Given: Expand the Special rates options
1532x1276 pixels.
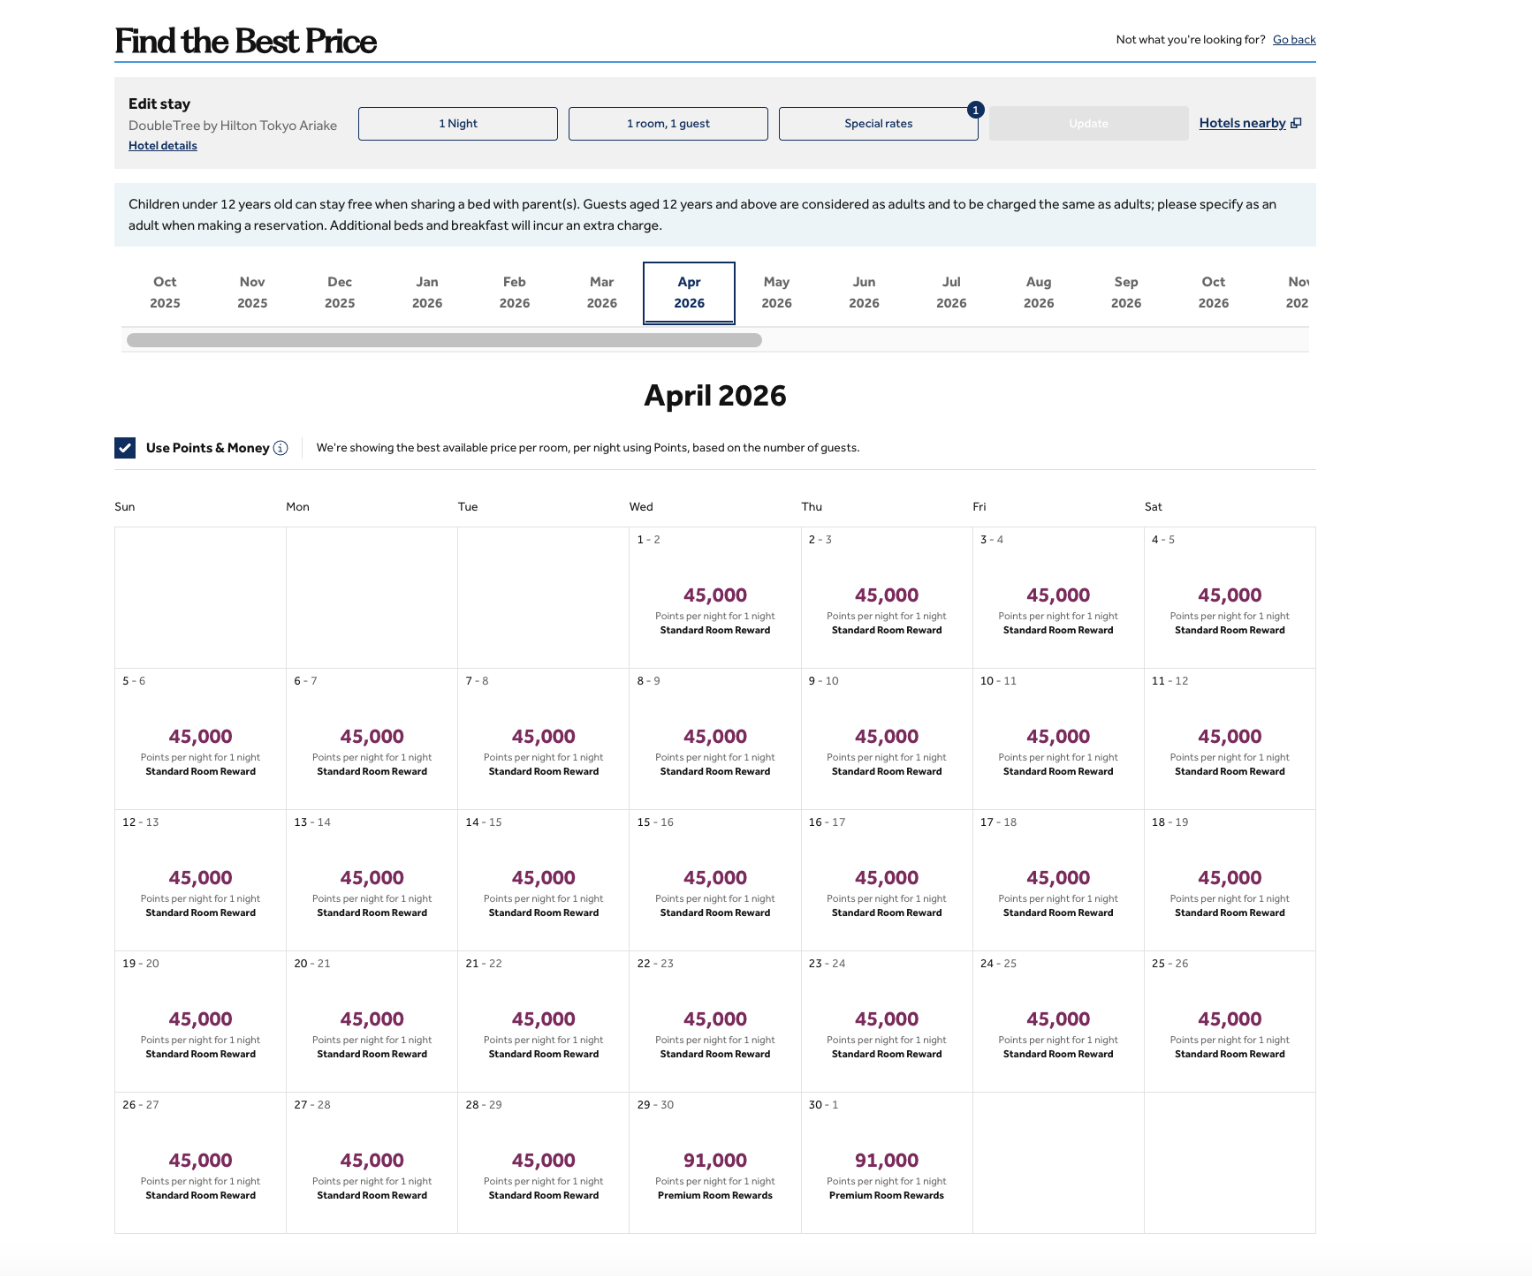Looking at the screenshot, I should [x=878, y=124].
